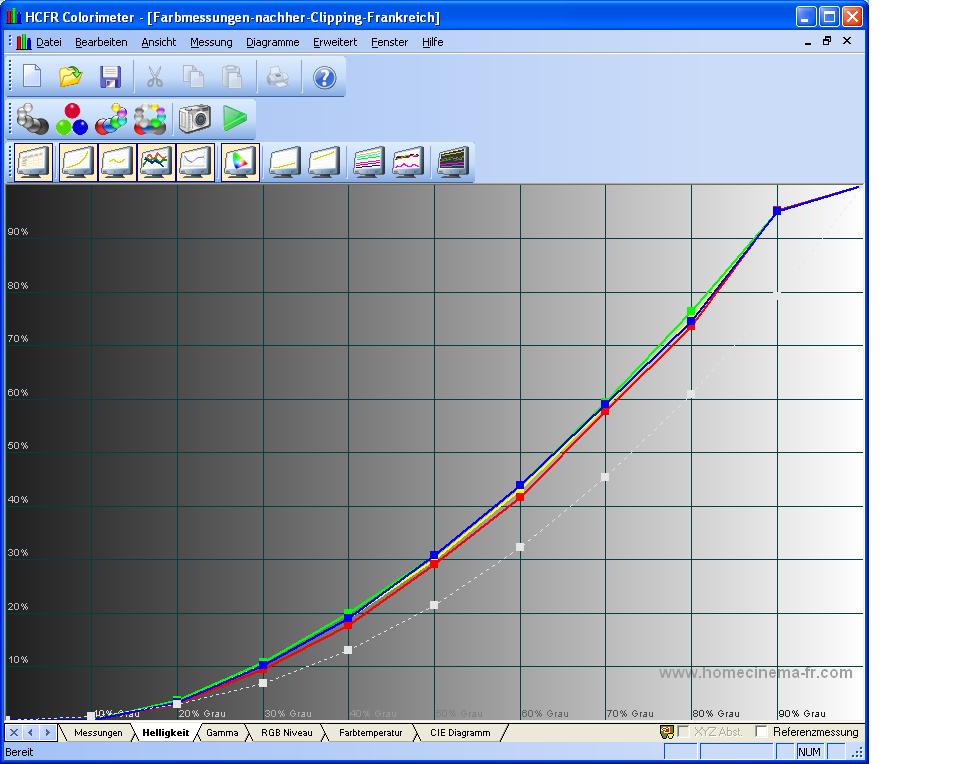Click the small icon left of XYZ Abst.
The width and height of the screenshot is (960, 764).
666,732
